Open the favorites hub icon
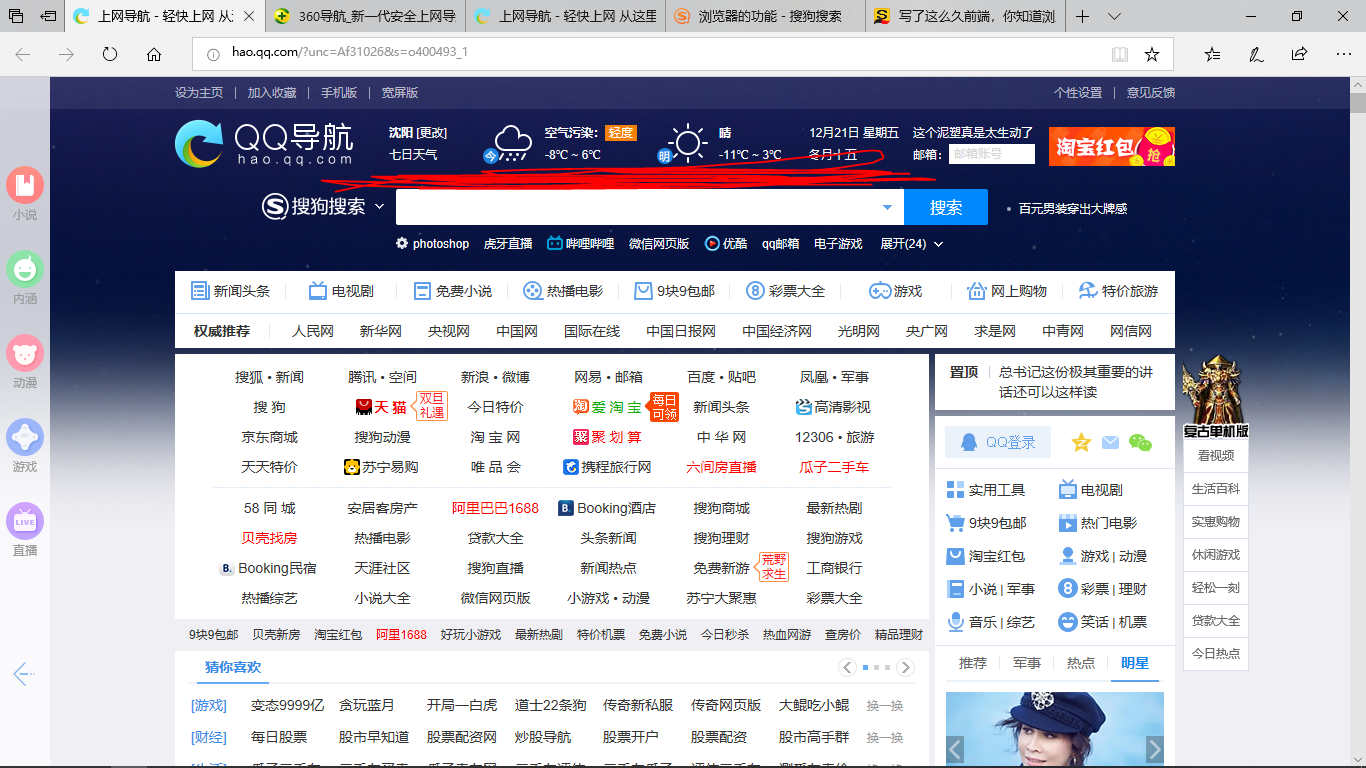This screenshot has height=768, width=1366. click(x=1212, y=54)
